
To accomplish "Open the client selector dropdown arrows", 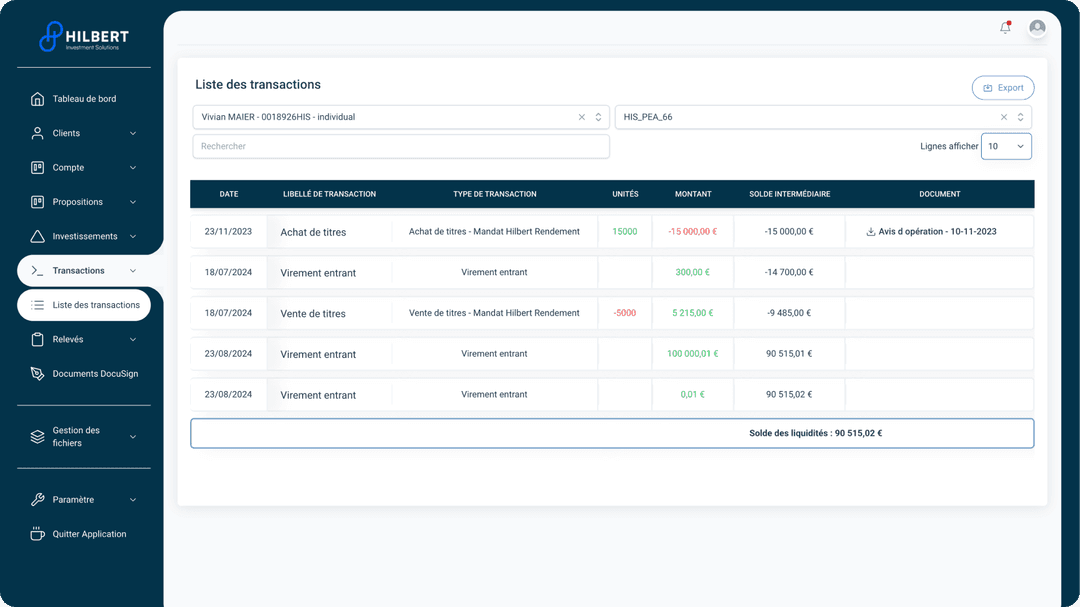I will [x=598, y=117].
